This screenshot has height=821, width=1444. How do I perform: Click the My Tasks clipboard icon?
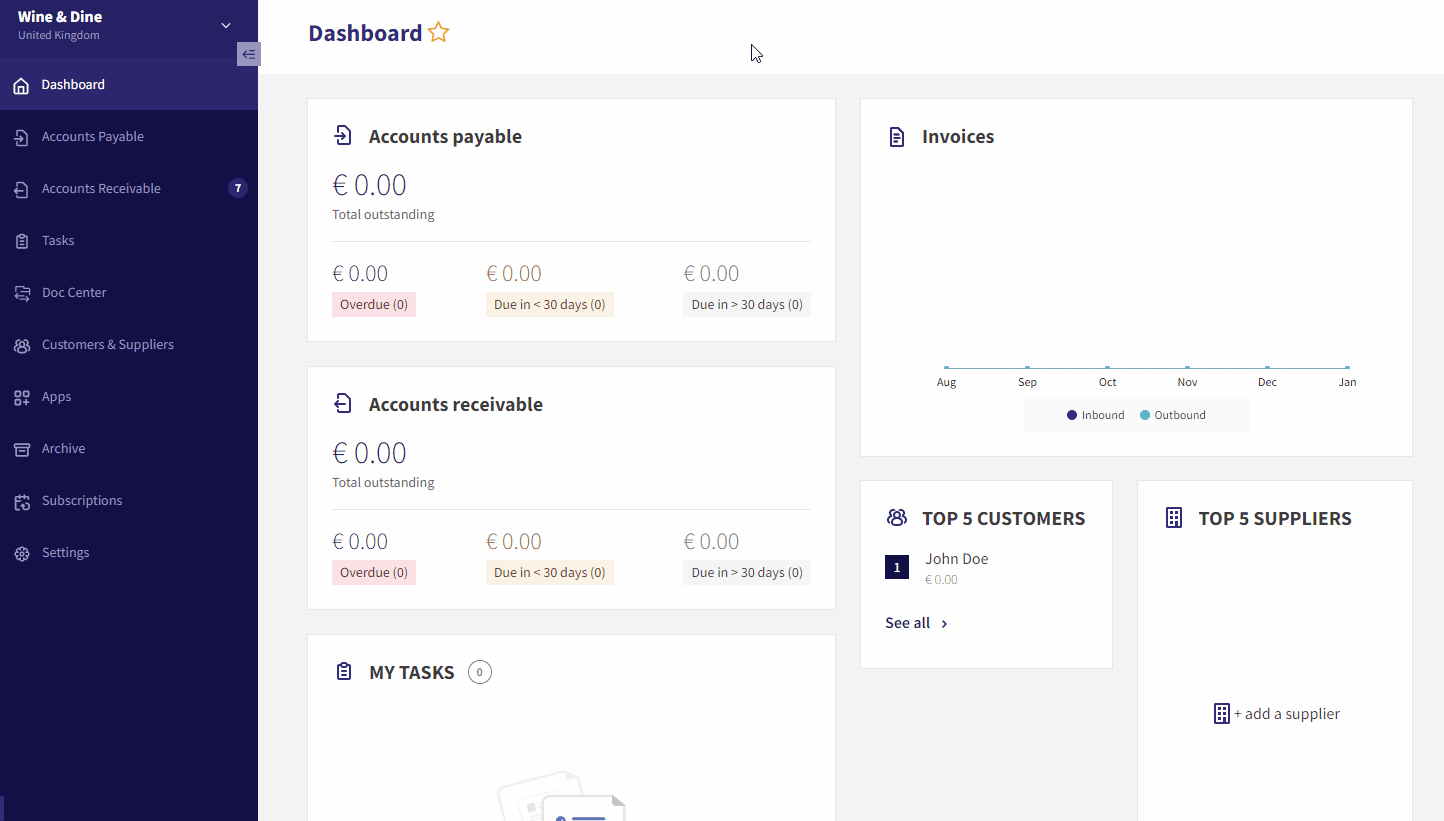coord(344,672)
